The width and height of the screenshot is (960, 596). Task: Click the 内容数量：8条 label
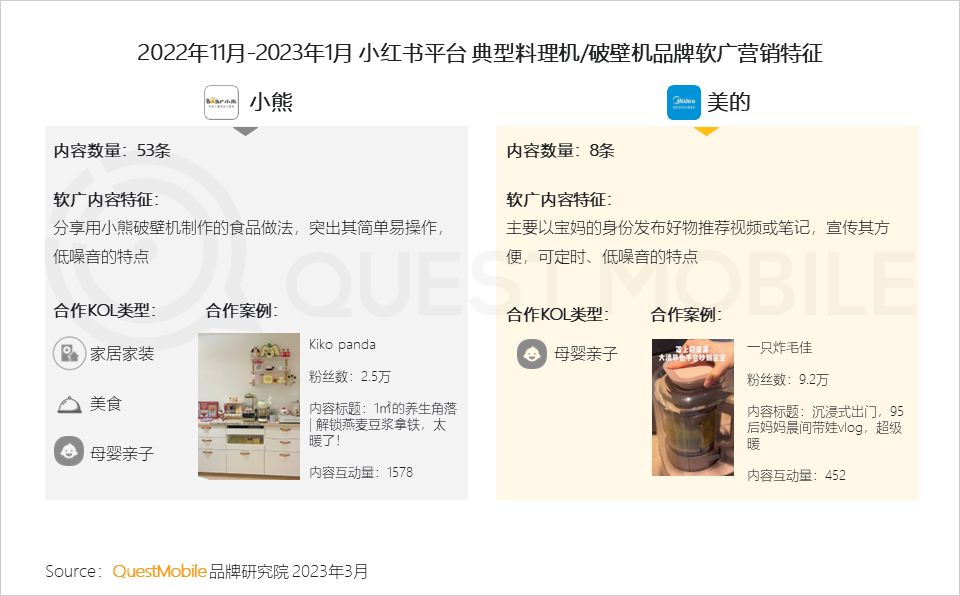click(560, 151)
